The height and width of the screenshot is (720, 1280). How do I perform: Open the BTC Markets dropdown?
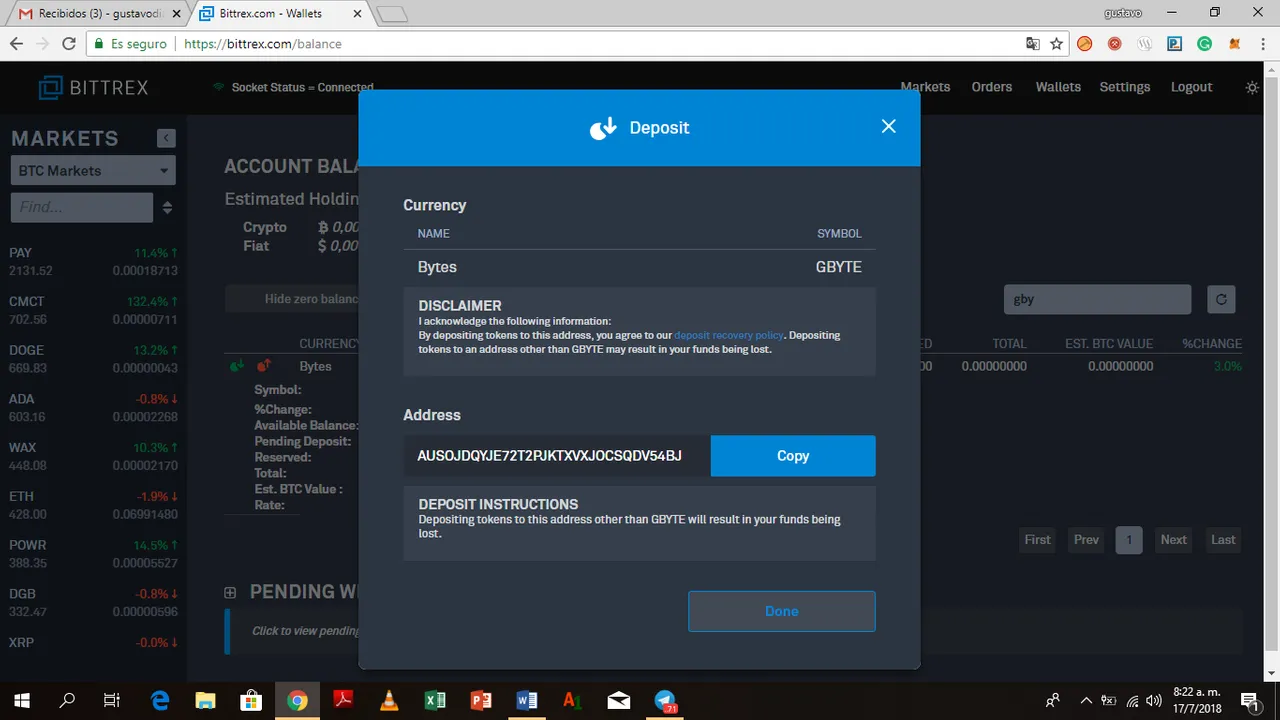pyautogui.click(x=93, y=171)
